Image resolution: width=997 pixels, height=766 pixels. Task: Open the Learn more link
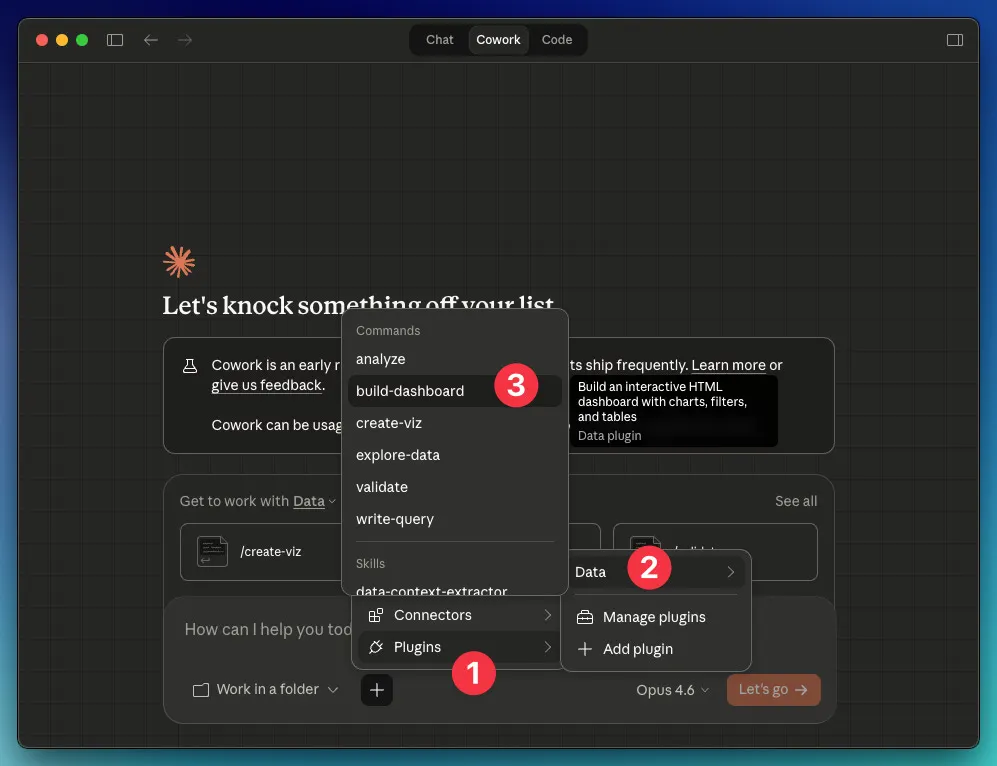728,365
